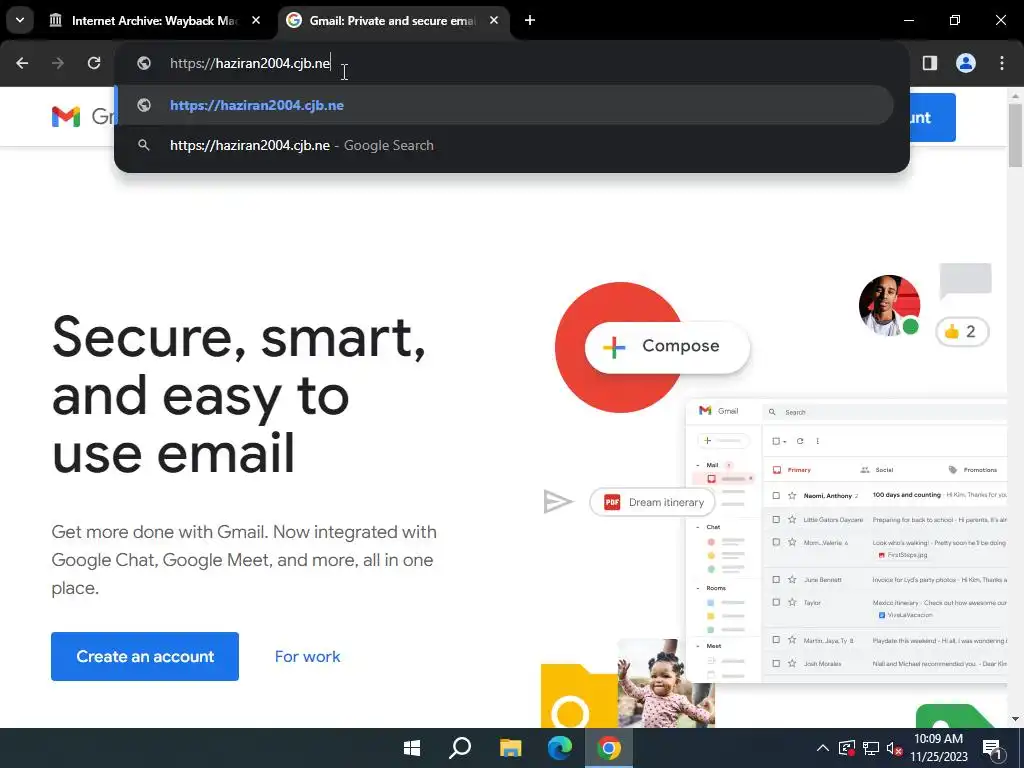The height and width of the screenshot is (768, 1024).
Task: Switch to the Internet Archive Wayback Machine tab
Action: (155, 21)
